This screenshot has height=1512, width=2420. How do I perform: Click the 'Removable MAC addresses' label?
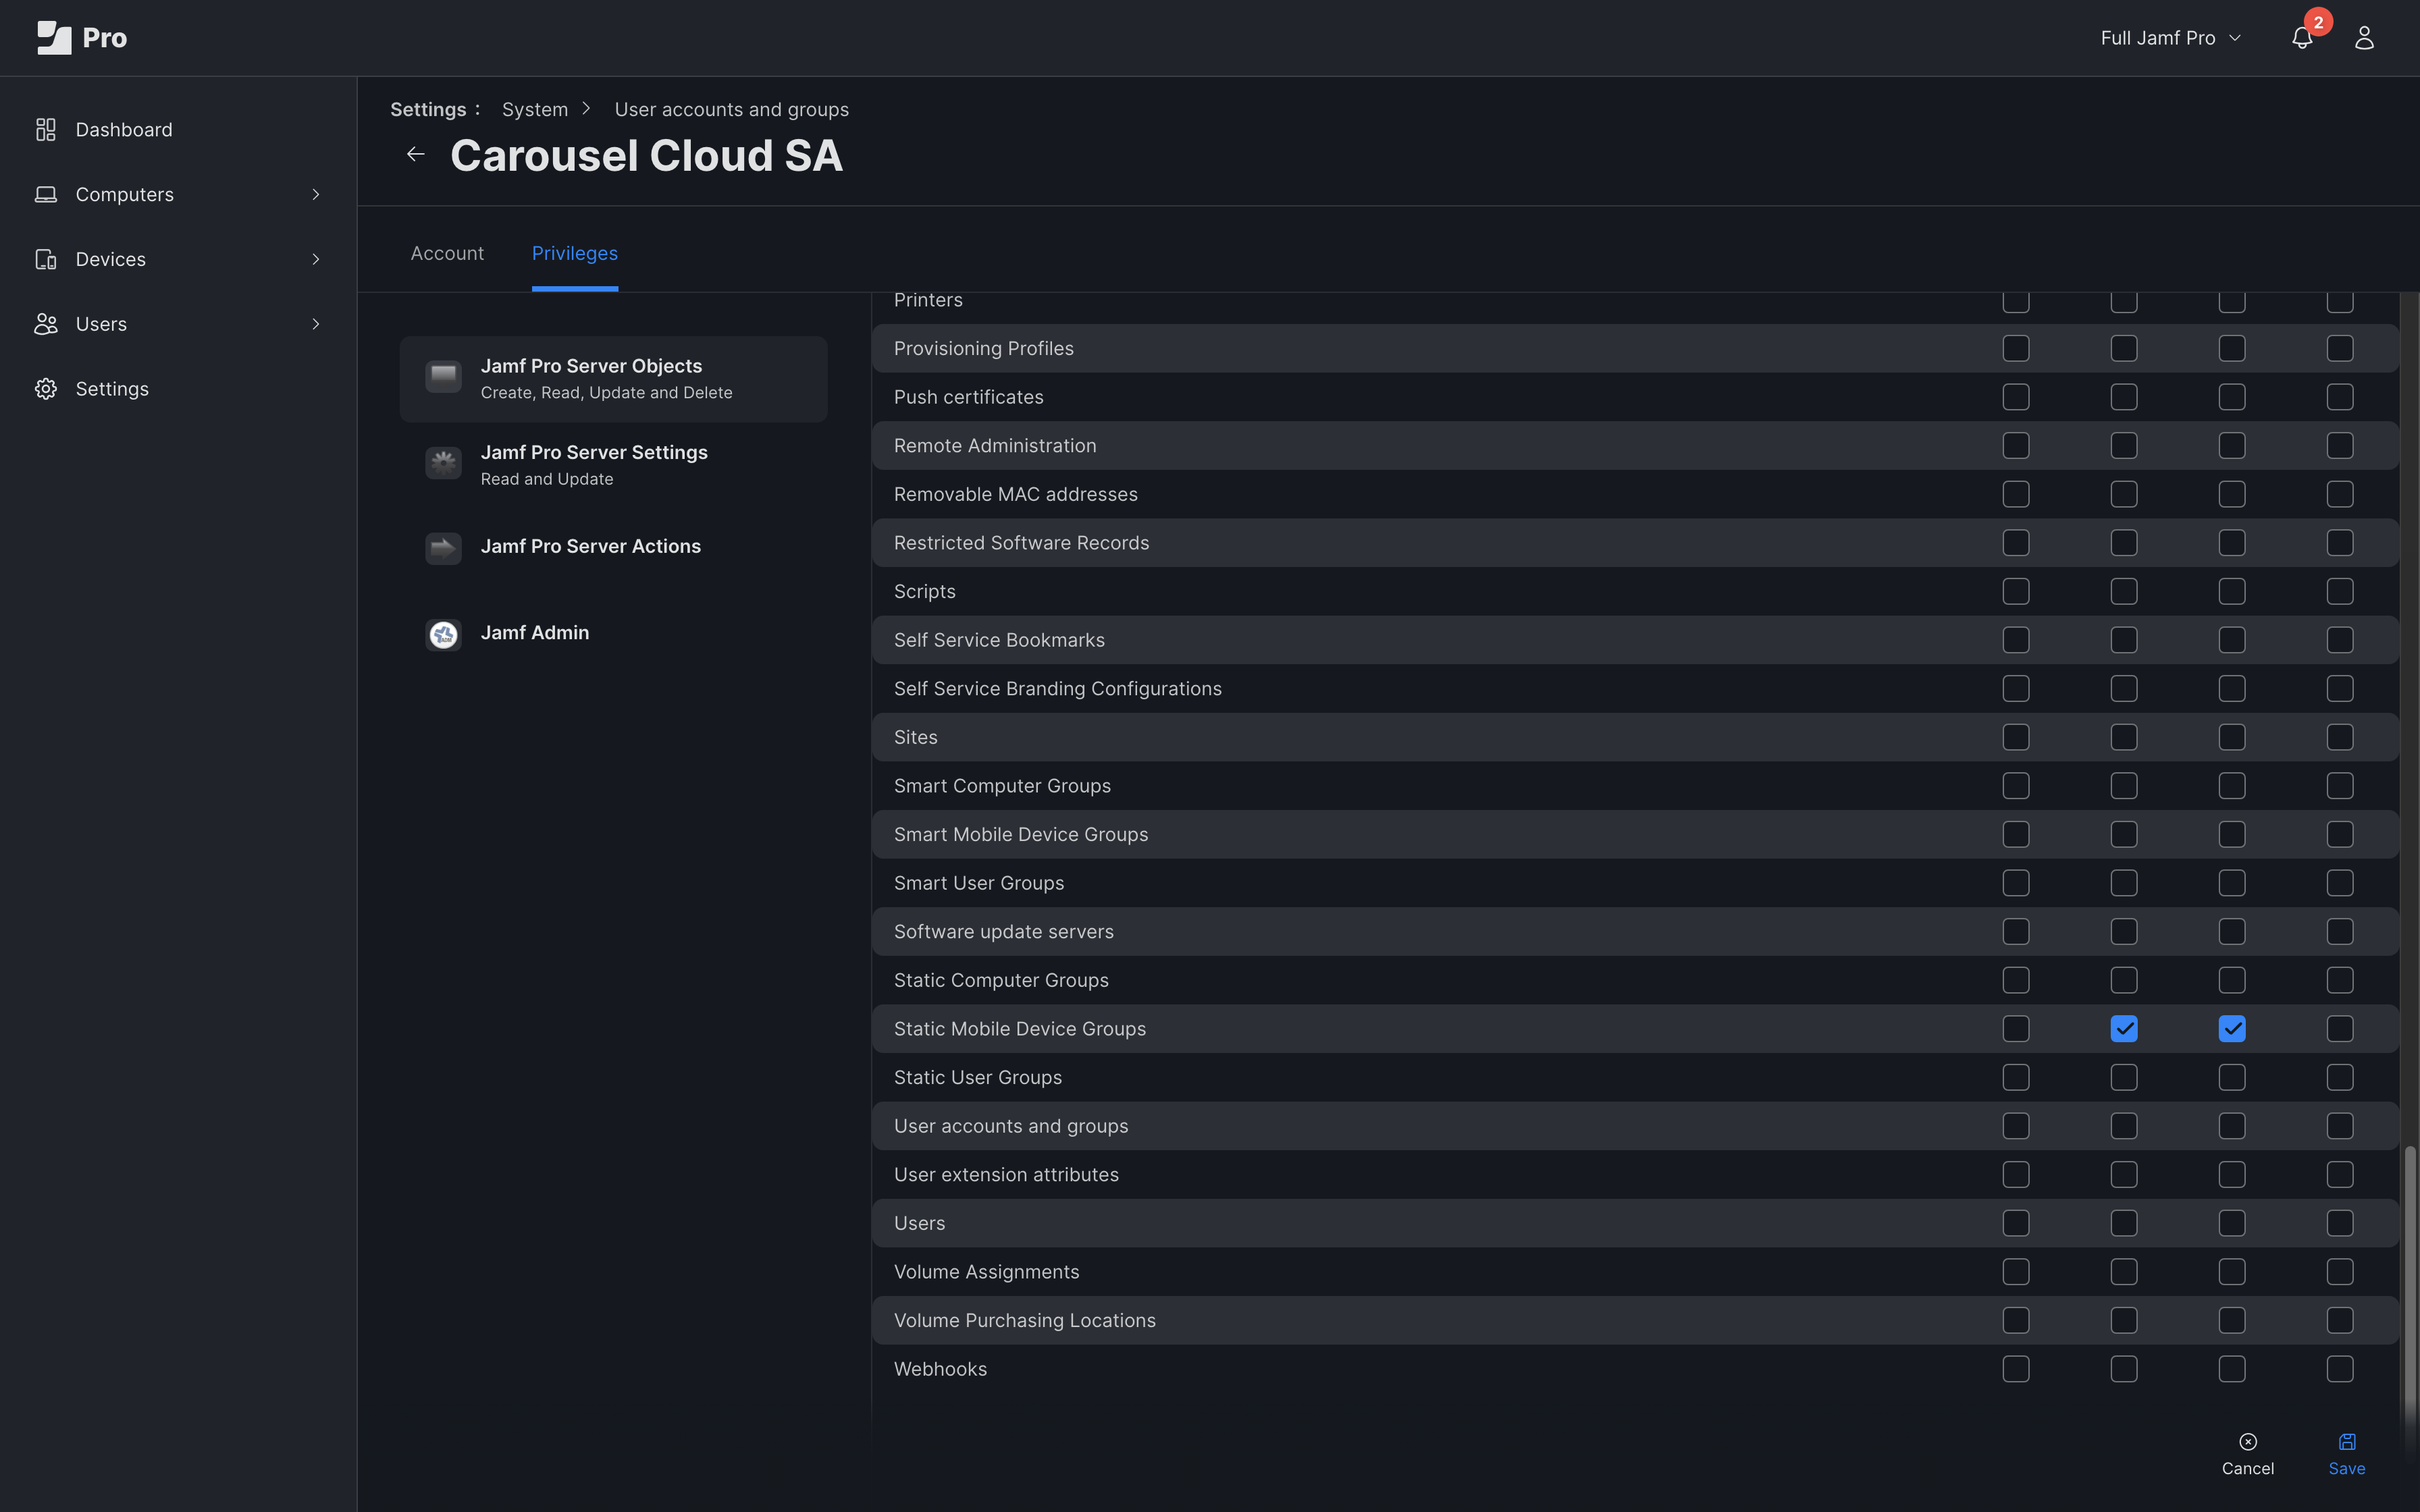pyautogui.click(x=1016, y=494)
